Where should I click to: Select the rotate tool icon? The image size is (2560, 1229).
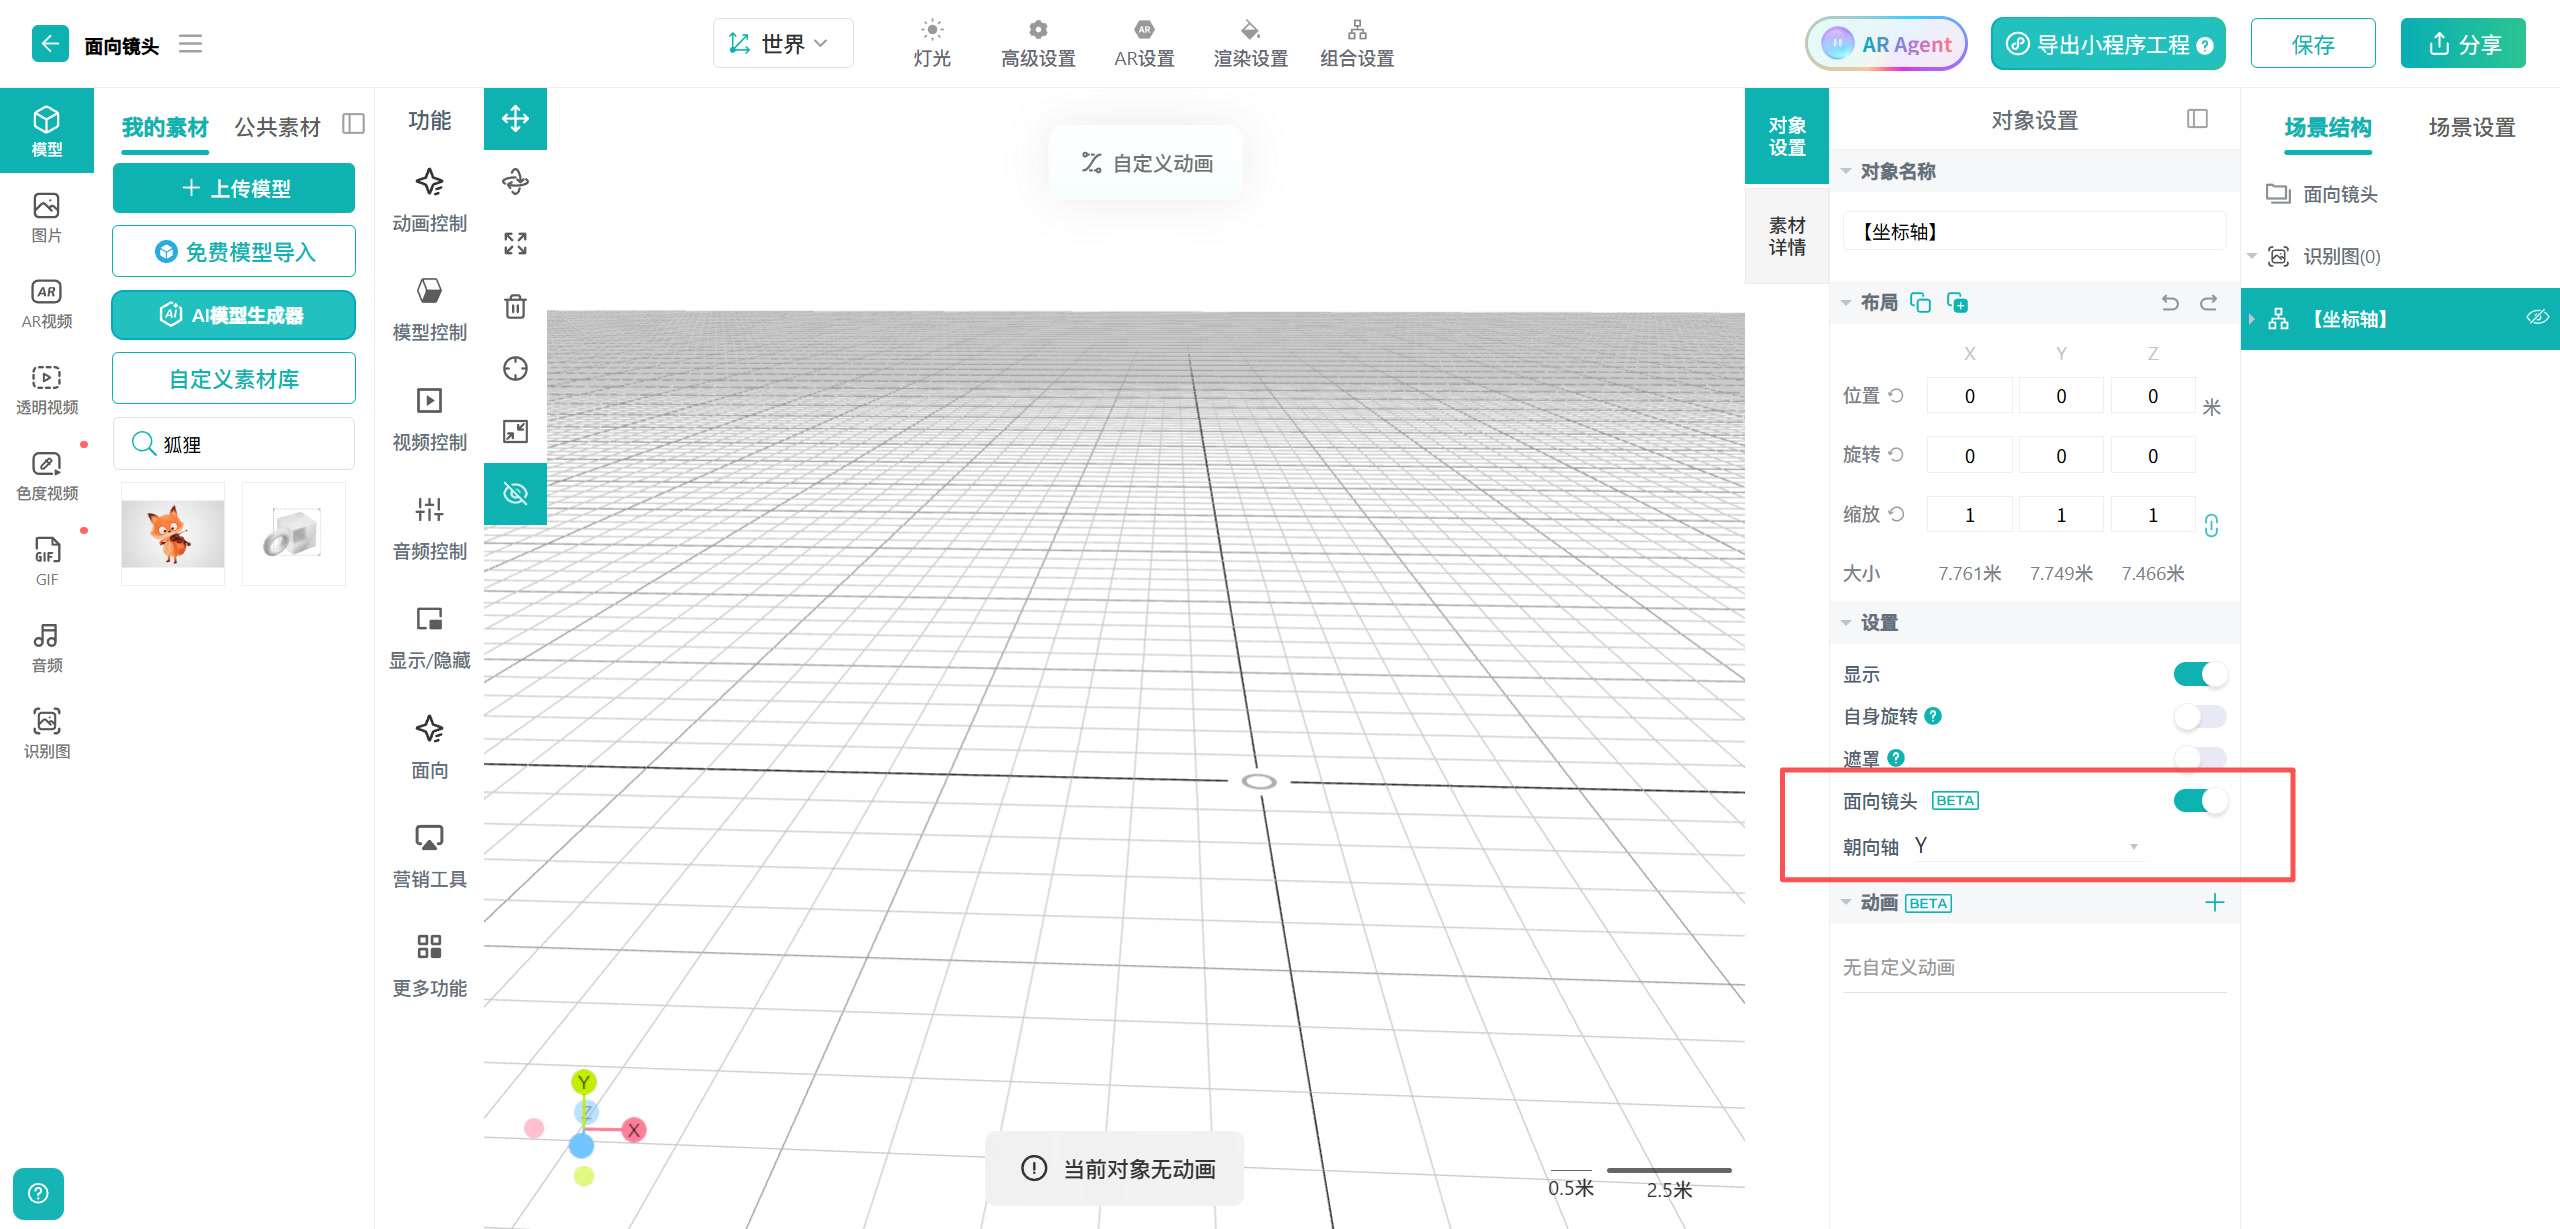pyautogui.click(x=515, y=181)
